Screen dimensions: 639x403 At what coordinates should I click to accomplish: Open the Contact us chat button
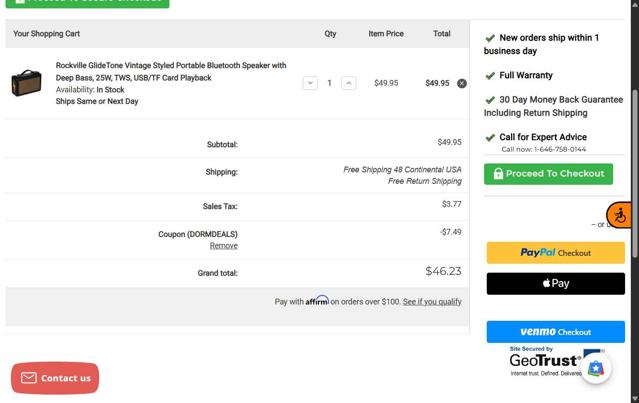click(x=55, y=378)
